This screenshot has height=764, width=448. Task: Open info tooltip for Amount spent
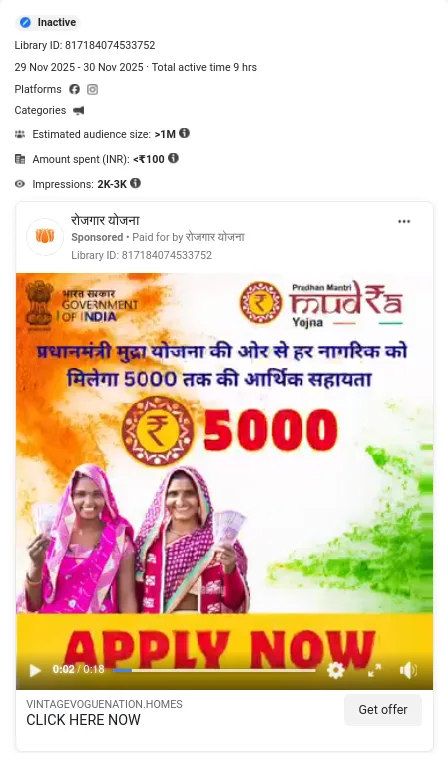click(173, 158)
